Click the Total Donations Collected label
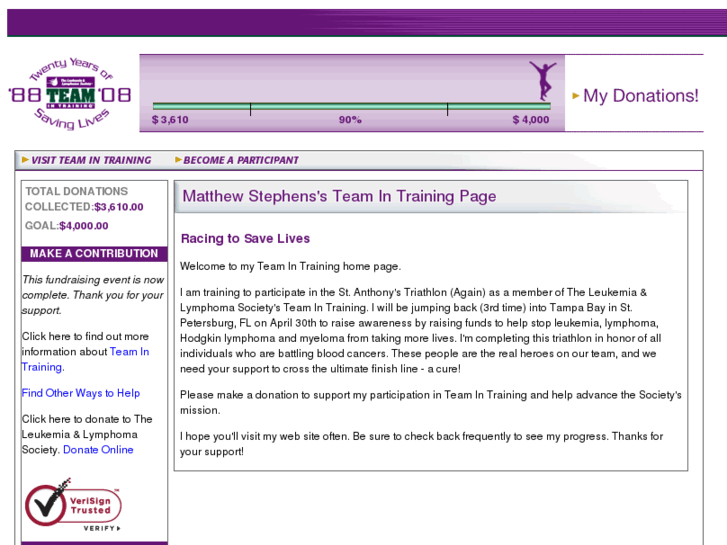 [x=77, y=199]
